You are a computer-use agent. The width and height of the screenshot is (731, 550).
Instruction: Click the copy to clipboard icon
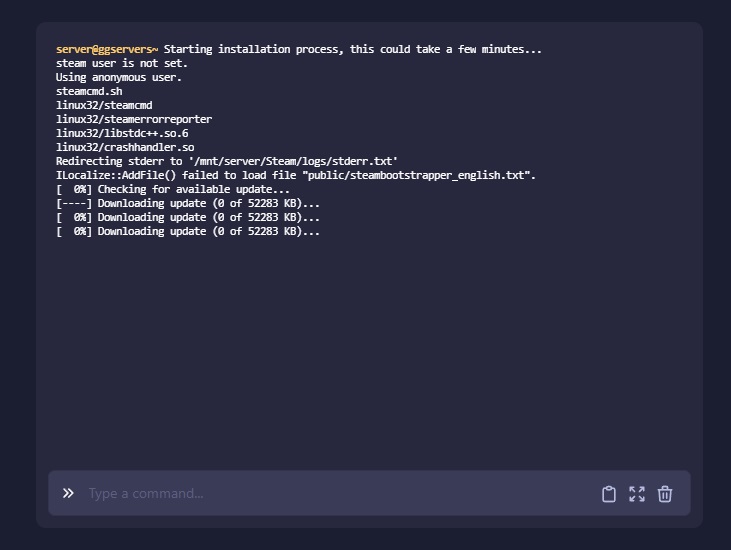tap(608, 494)
